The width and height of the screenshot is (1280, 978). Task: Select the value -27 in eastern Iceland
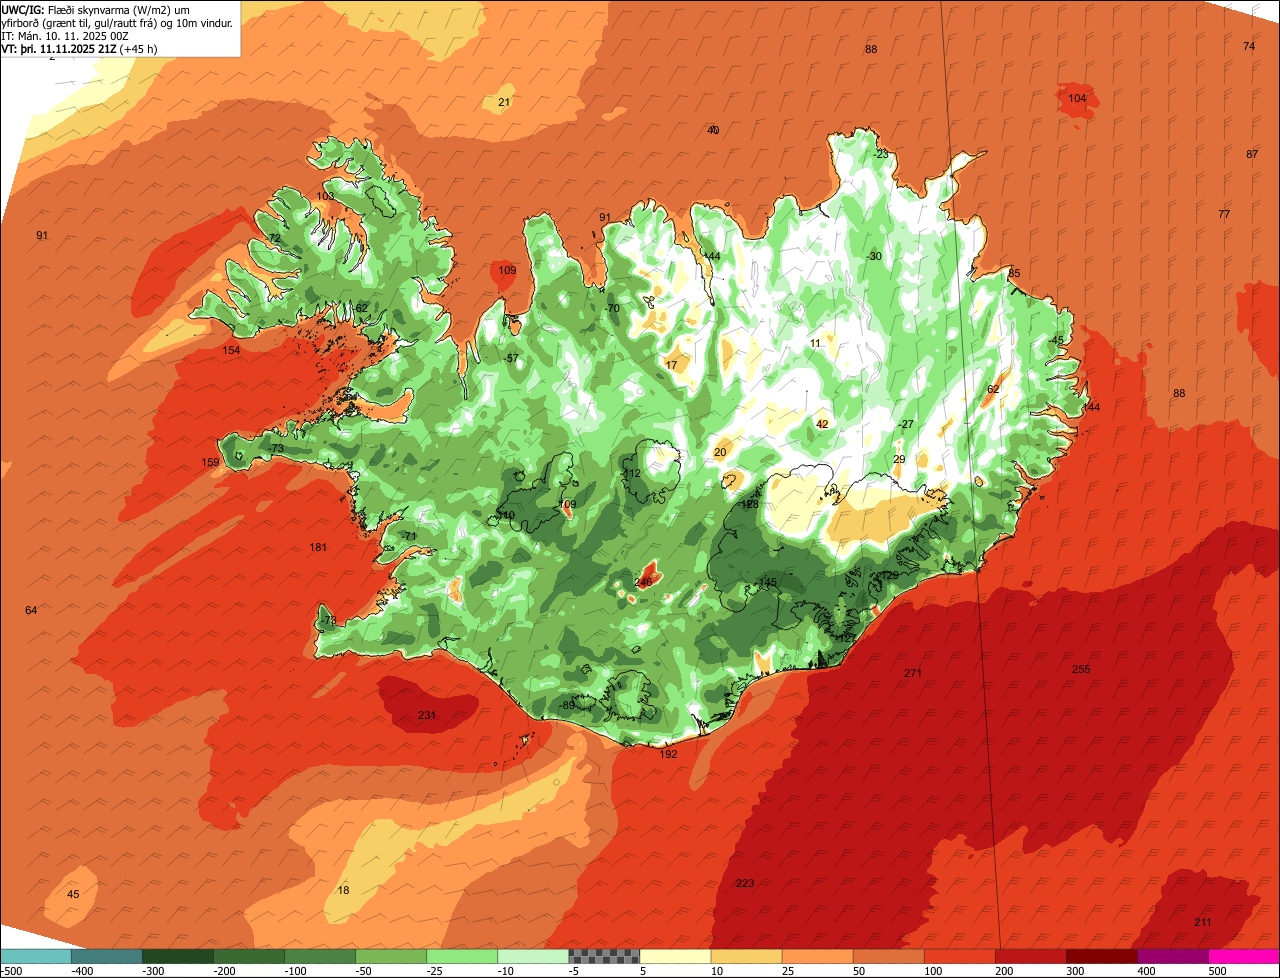click(x=905, y=424)
